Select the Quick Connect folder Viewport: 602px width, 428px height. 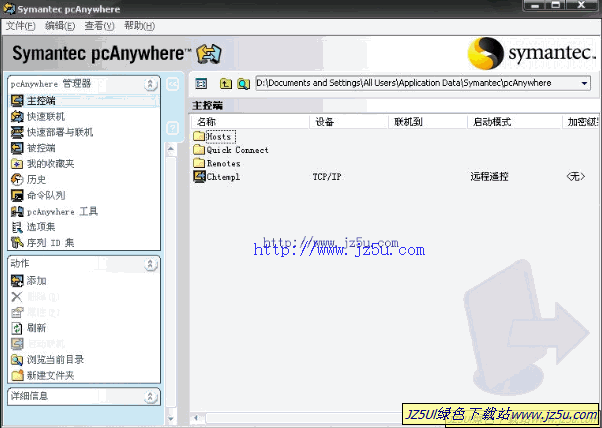pyautogui.click(x=231, y=150)
